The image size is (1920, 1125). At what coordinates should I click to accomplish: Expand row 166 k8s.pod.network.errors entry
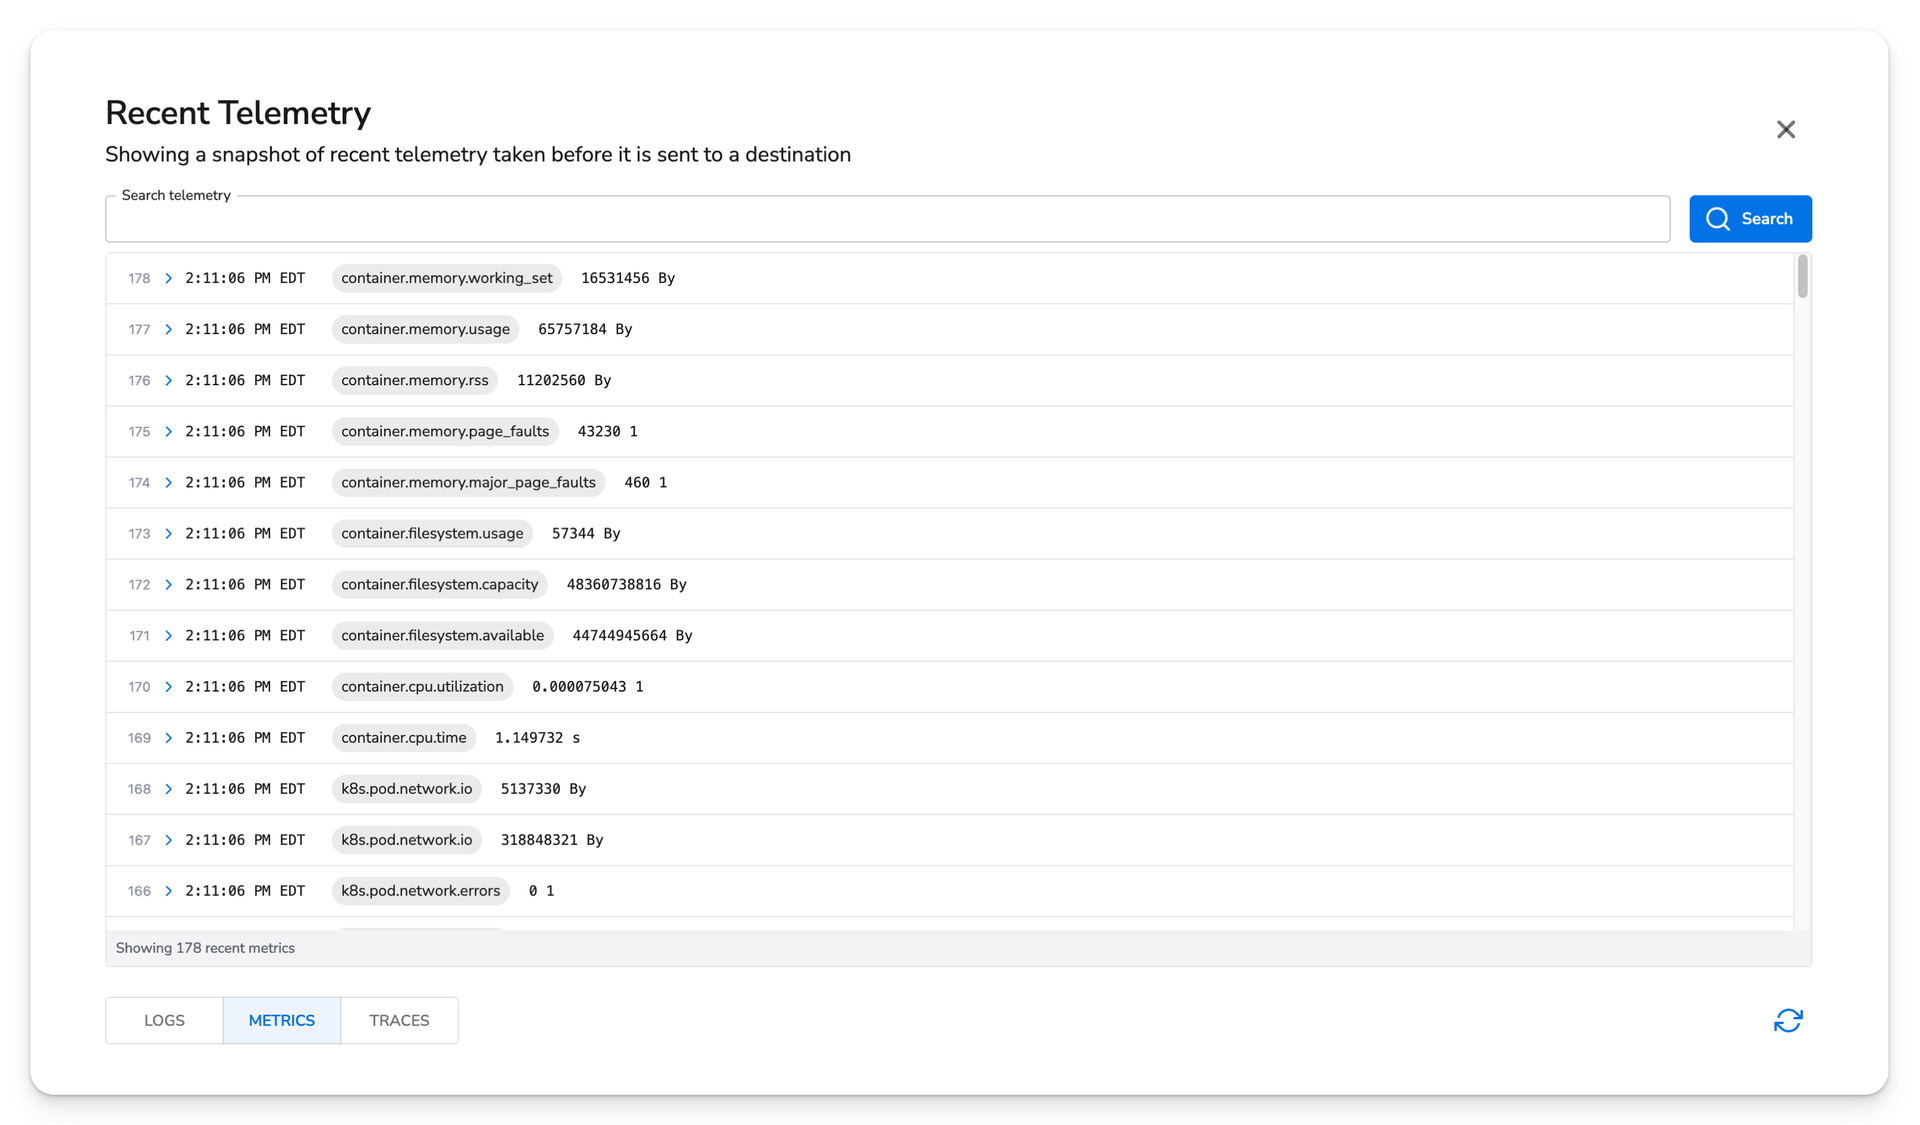pyautogui.click(x=167, y=891)
